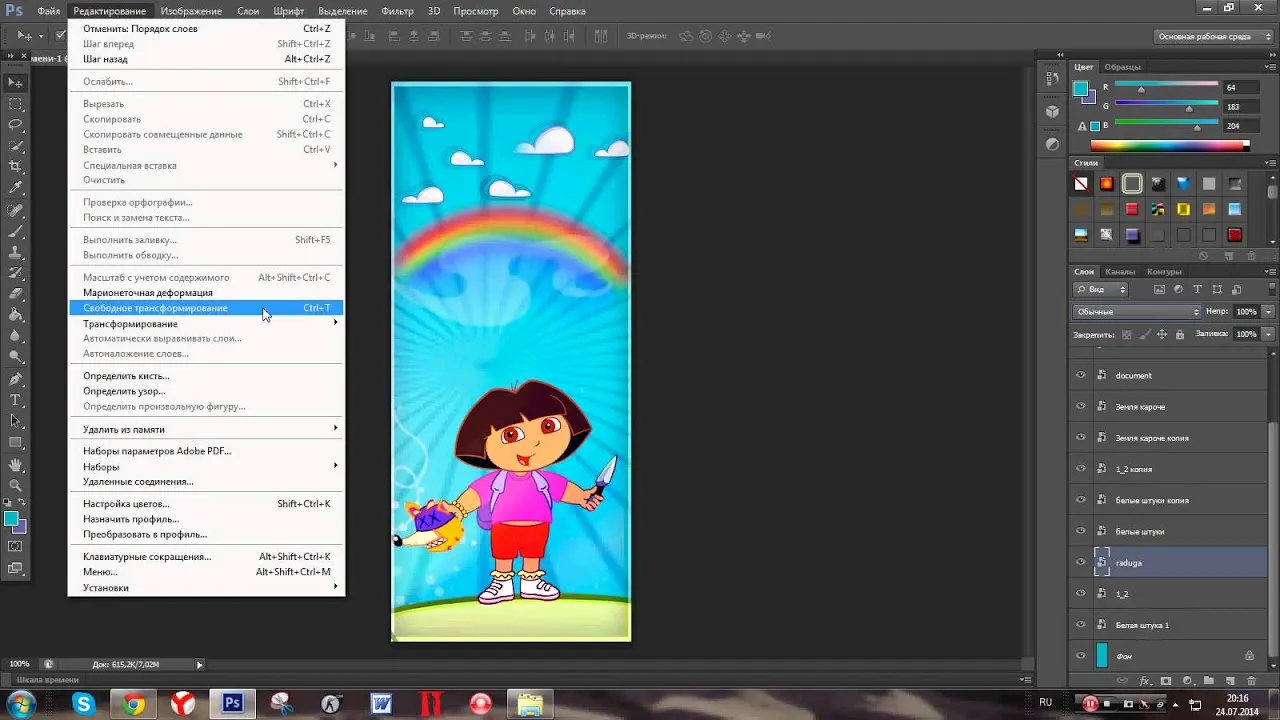Select the Eraser tool
Image resolution: width=1280 pixels, height=720 pixels.
(15, 294)
